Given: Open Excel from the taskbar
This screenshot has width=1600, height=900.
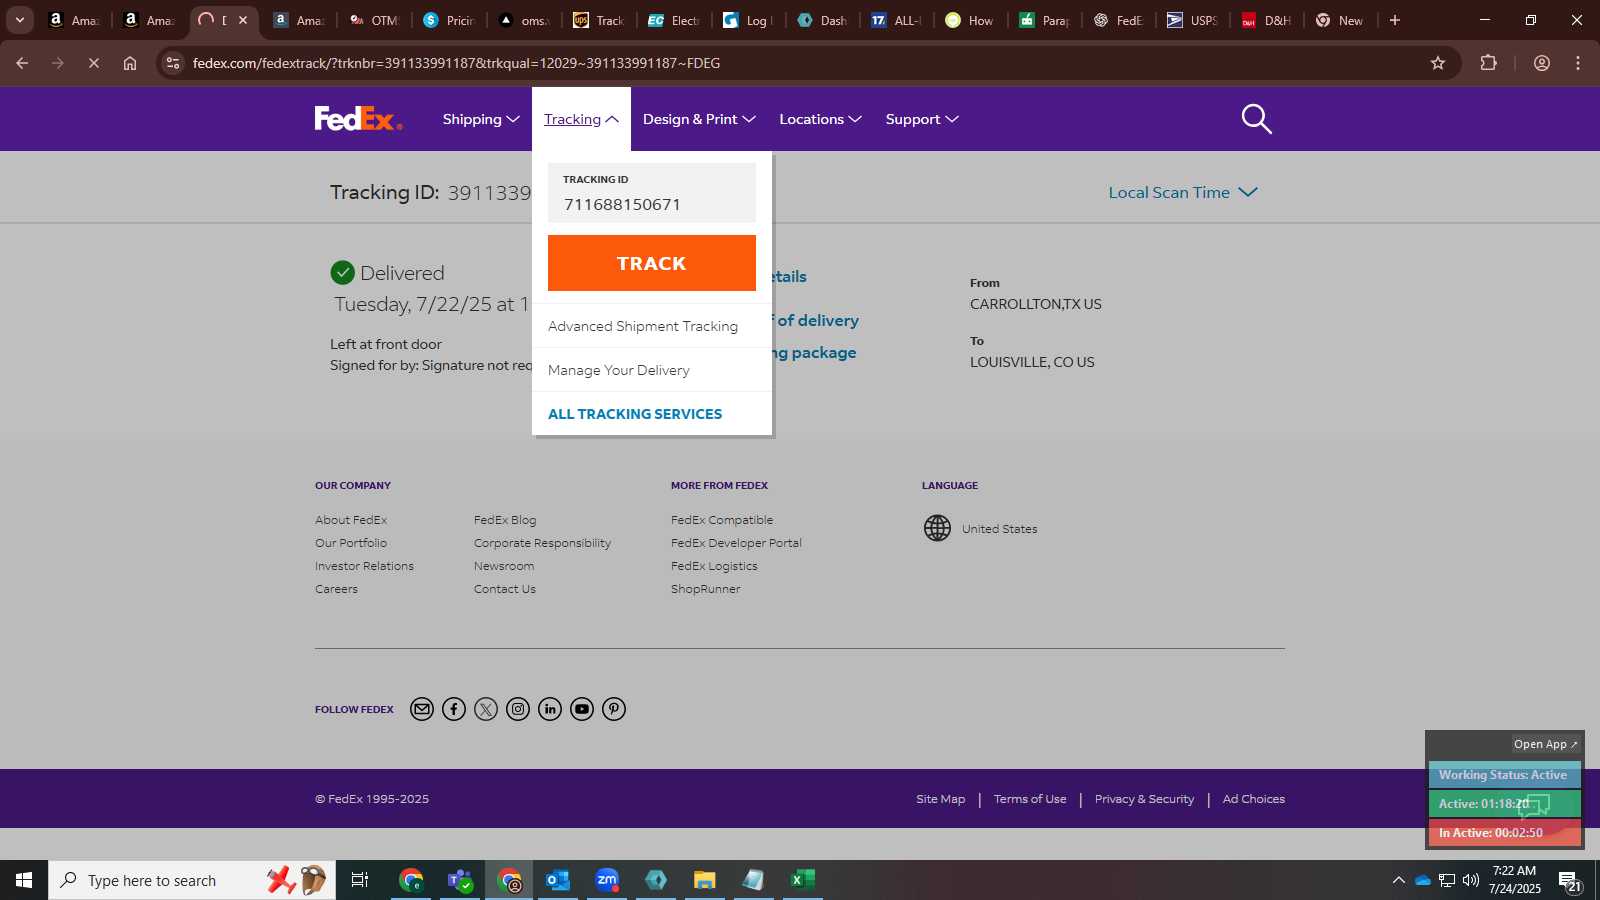Looking at the screenshot, I should [803, 880].
